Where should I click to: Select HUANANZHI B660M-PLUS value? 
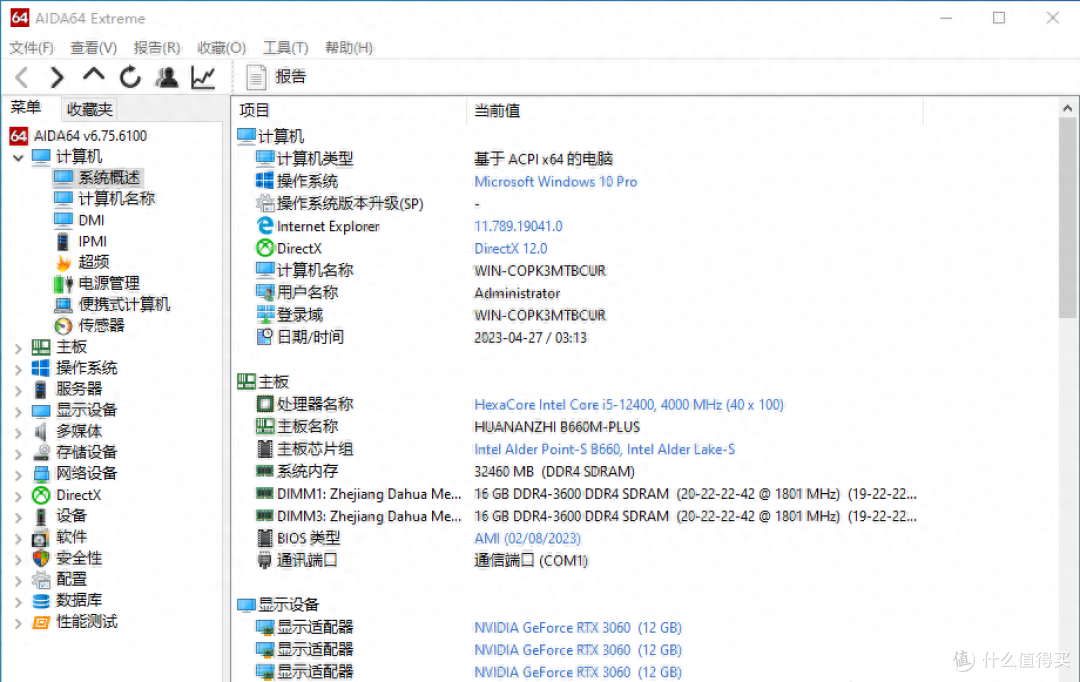tap(557, 427)
